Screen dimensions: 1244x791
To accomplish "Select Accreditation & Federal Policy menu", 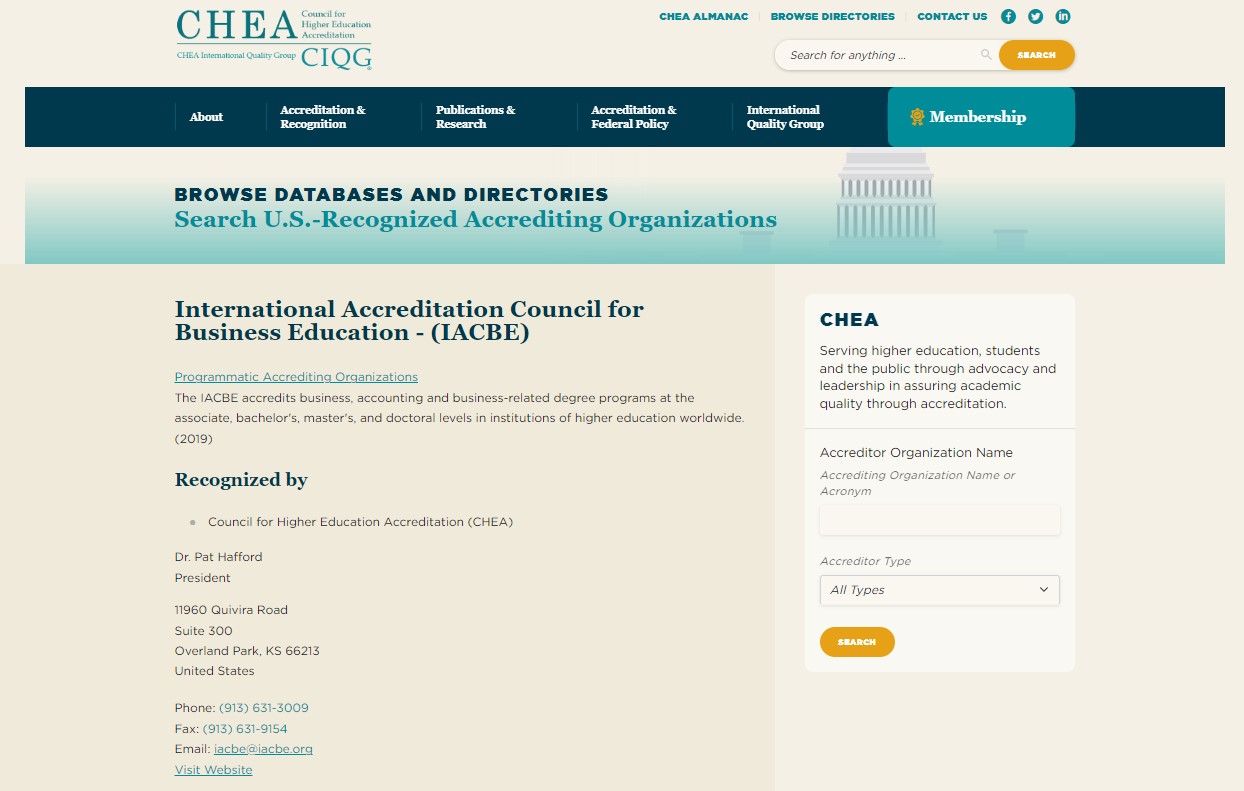I will click(633, 117).
